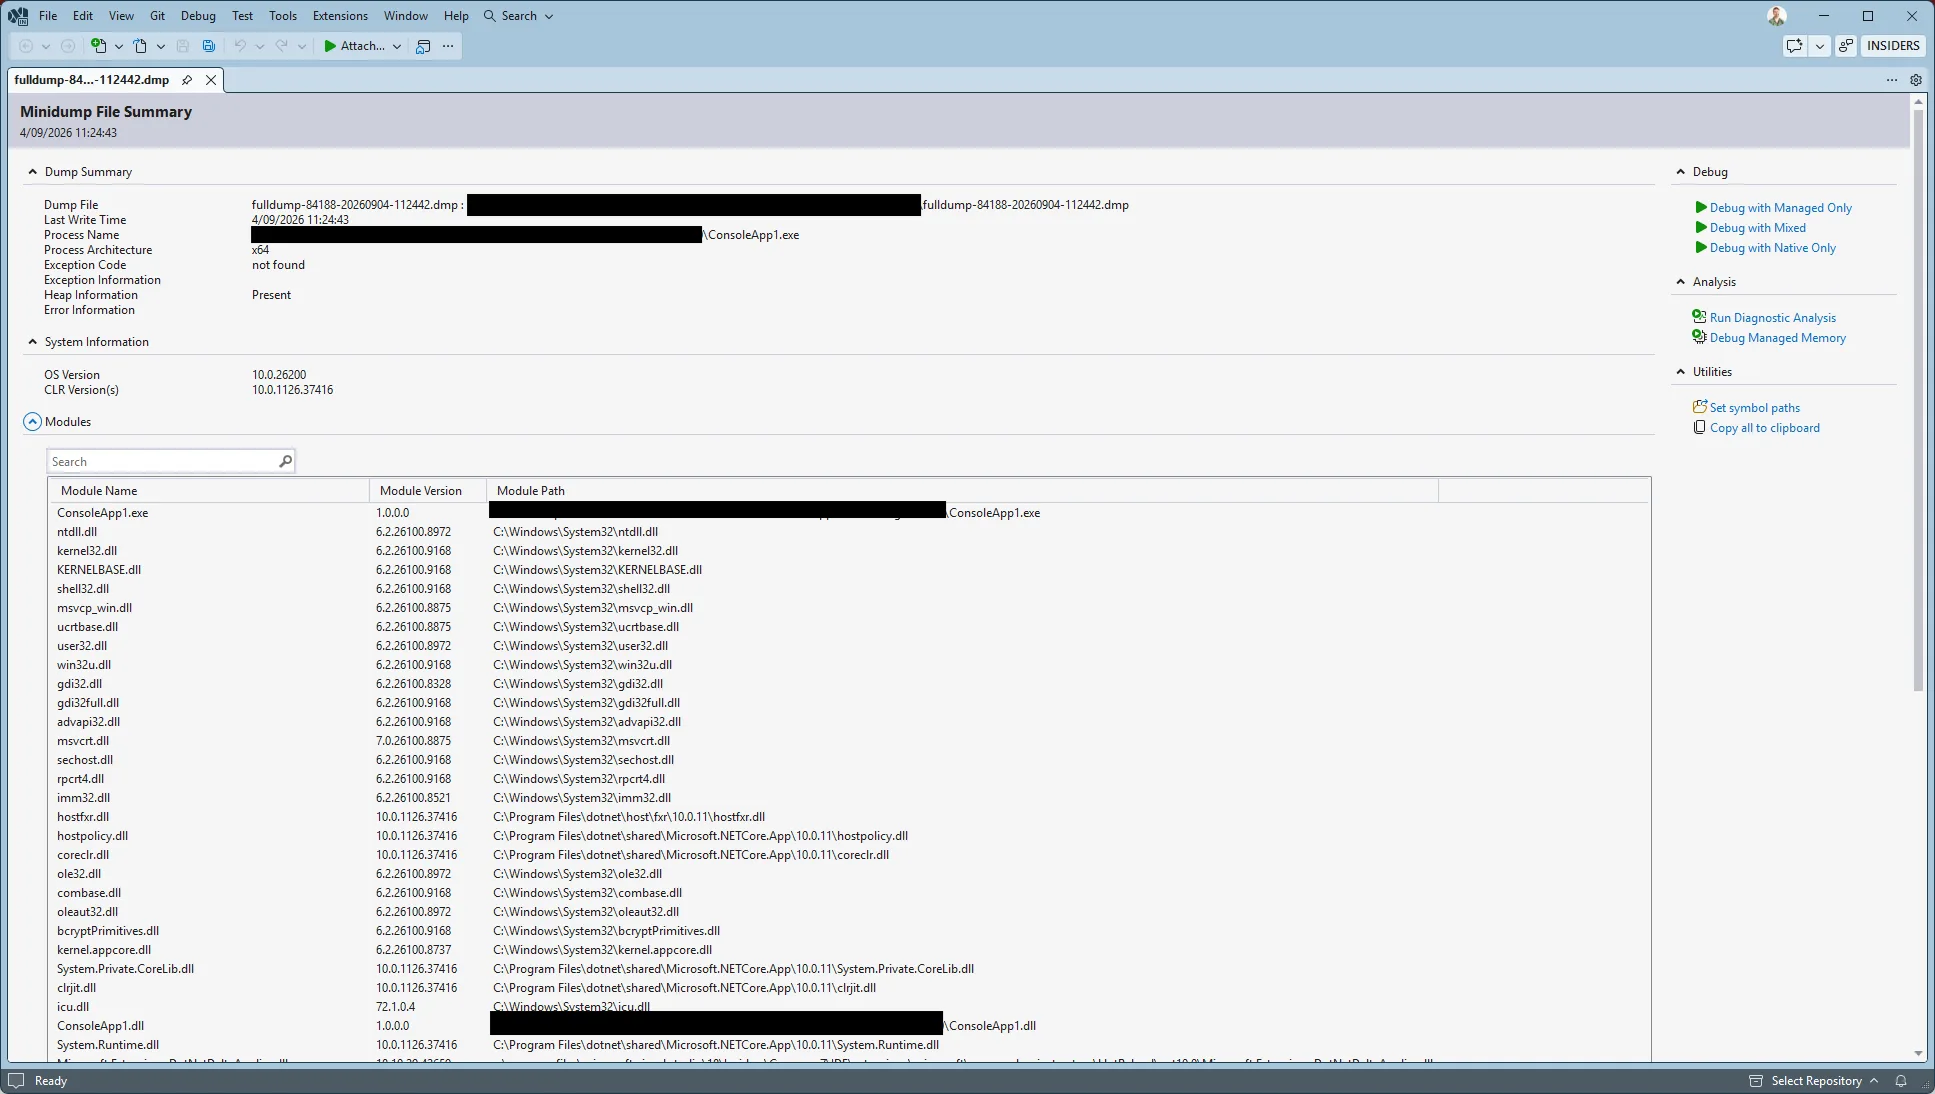Click the Send Feedback person icon
Screen dimensions: 1935x1094
click(1846, 46)
